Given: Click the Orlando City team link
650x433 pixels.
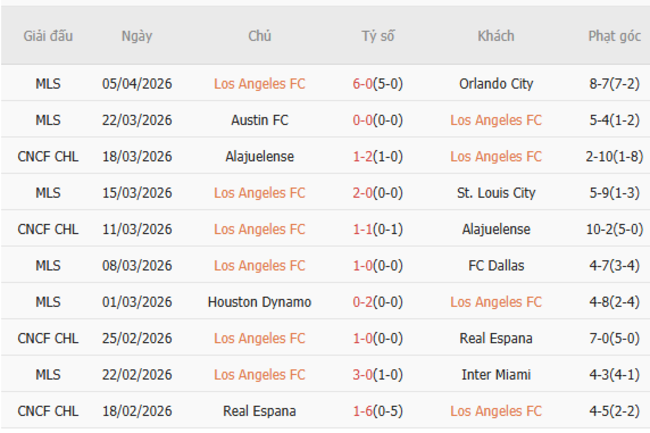Looking at the screenshot, I should click(496, 84).
